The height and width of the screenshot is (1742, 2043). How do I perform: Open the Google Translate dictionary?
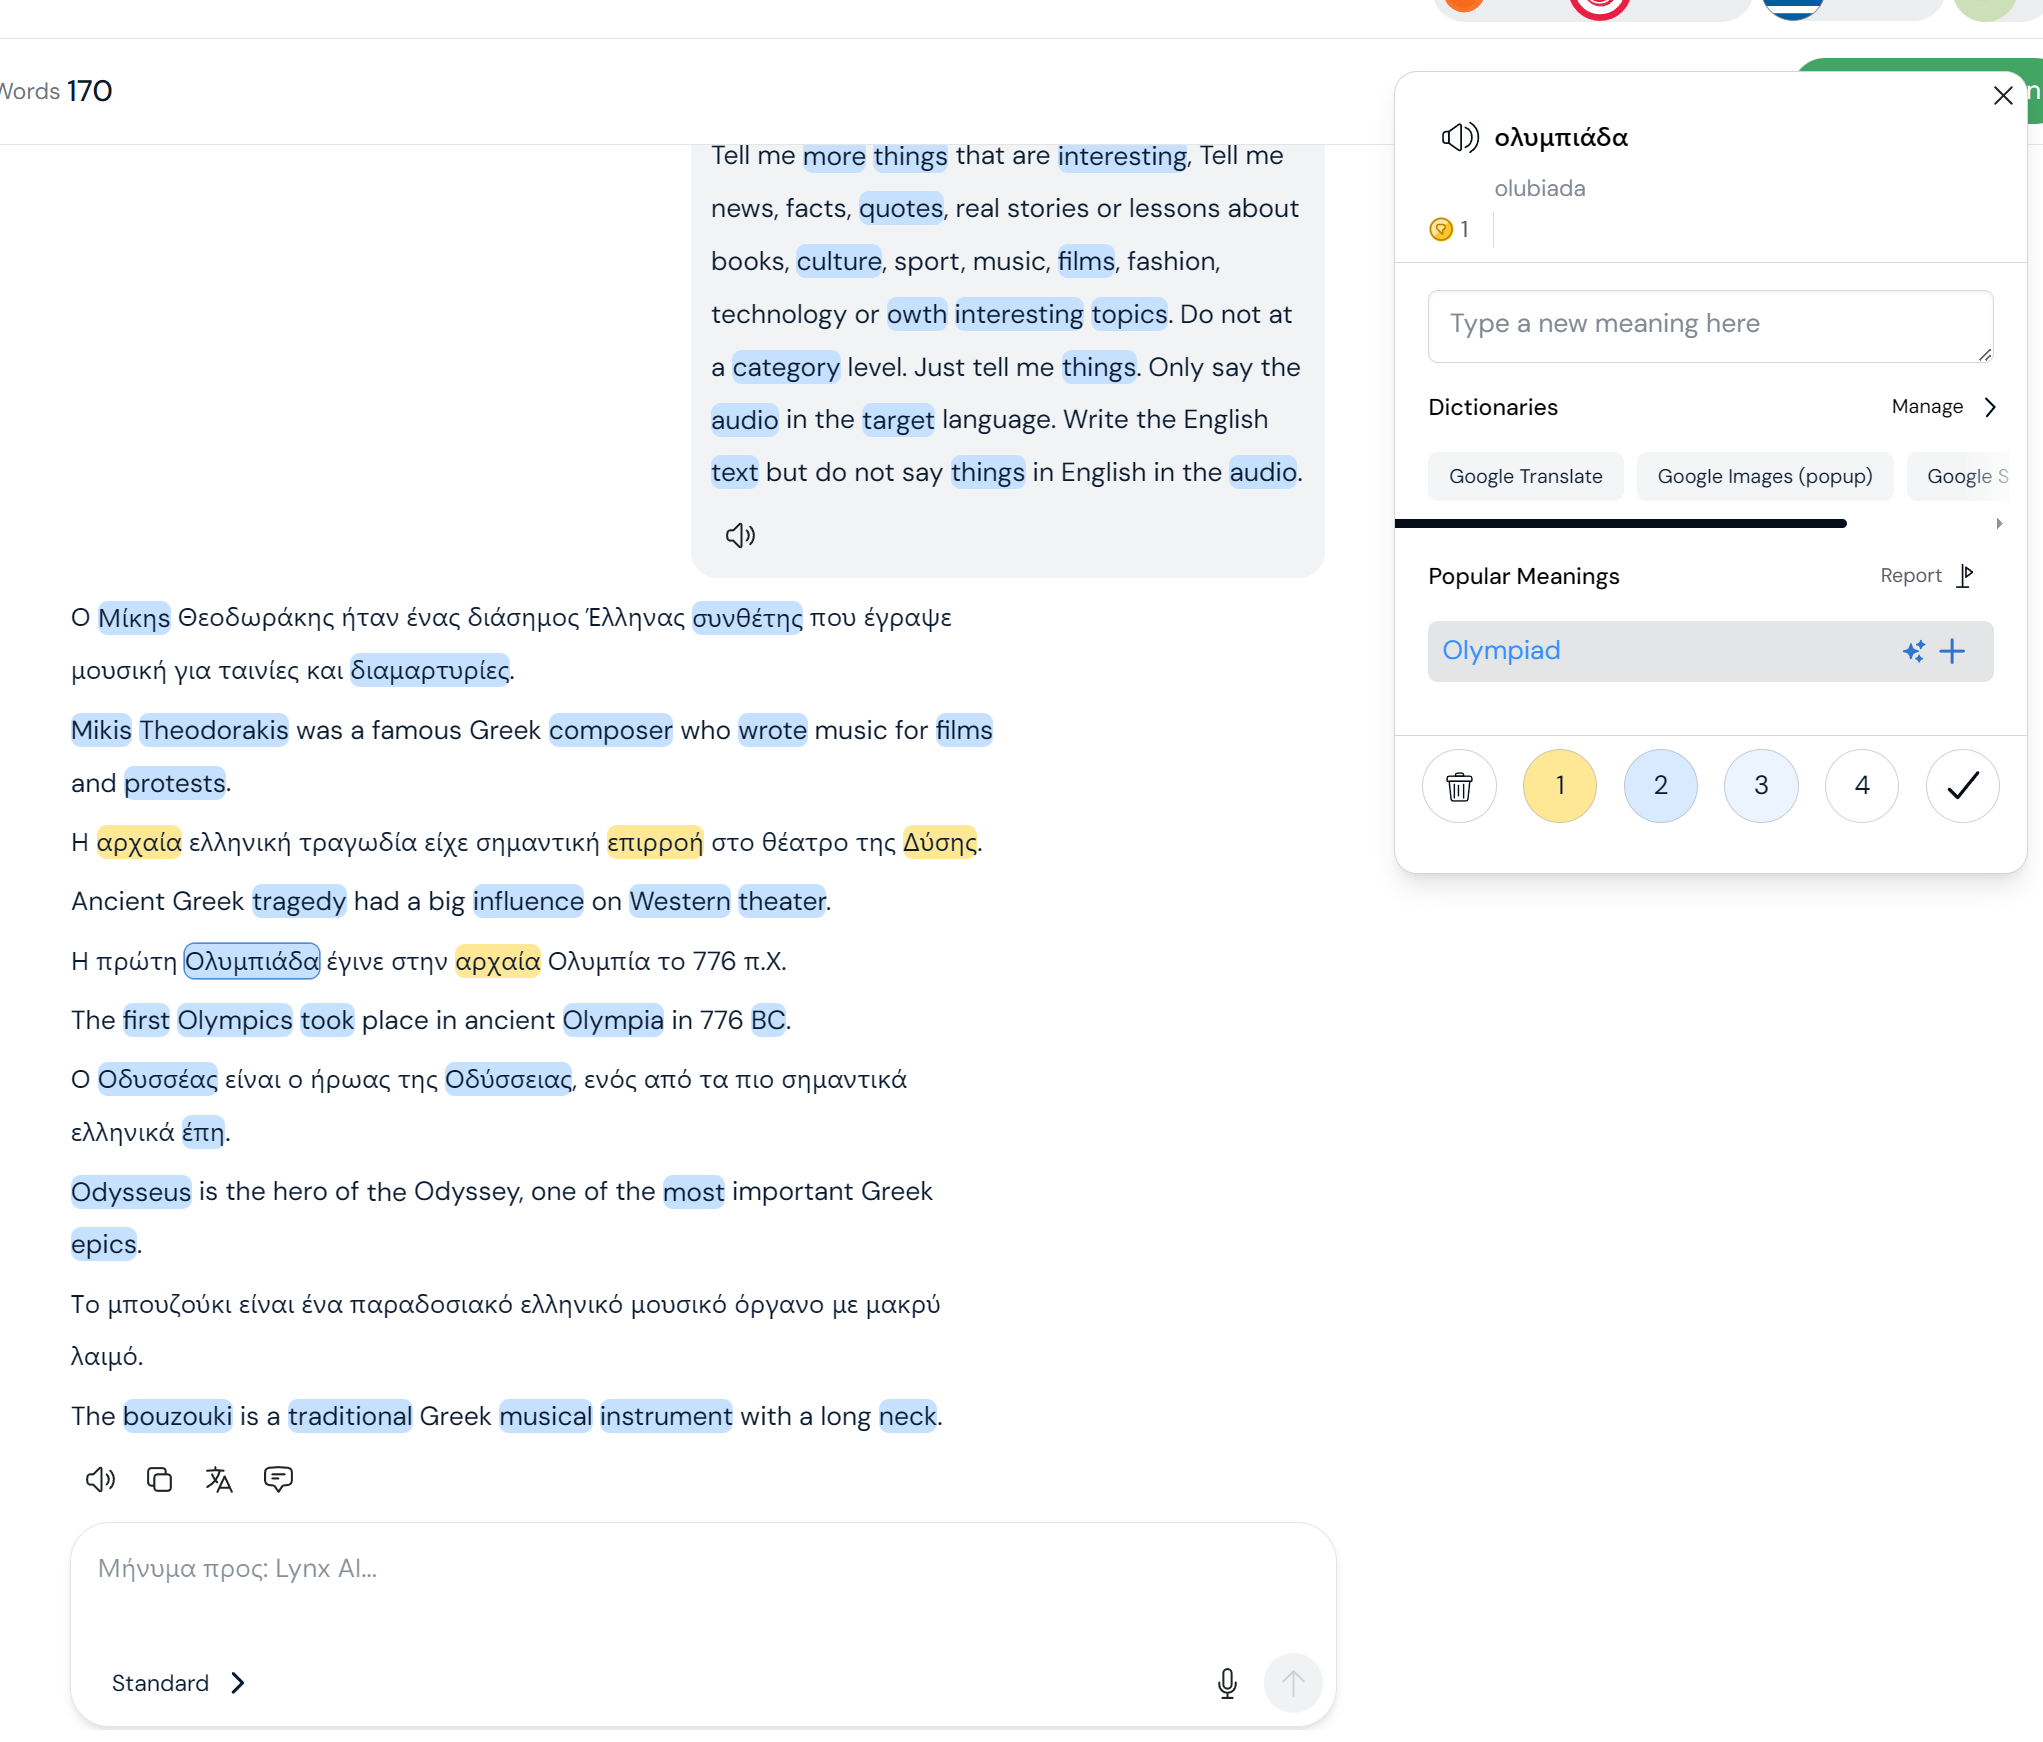click(x=1525, y=477)
